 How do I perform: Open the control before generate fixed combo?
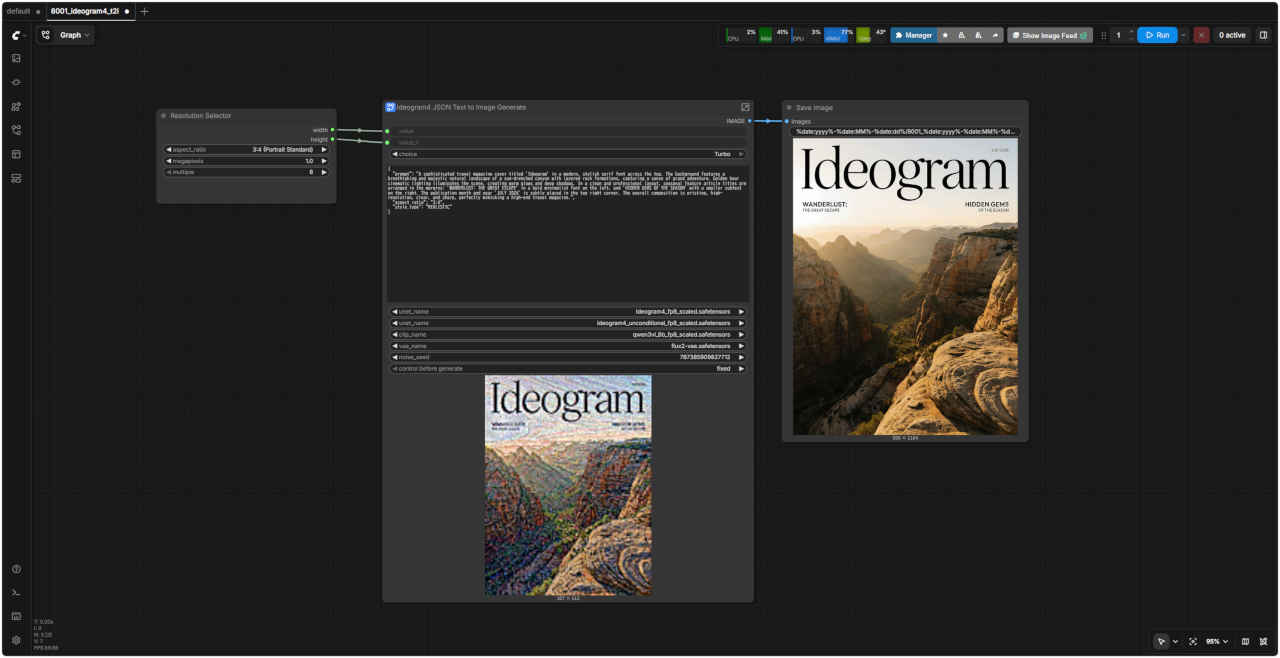[568, 368]
